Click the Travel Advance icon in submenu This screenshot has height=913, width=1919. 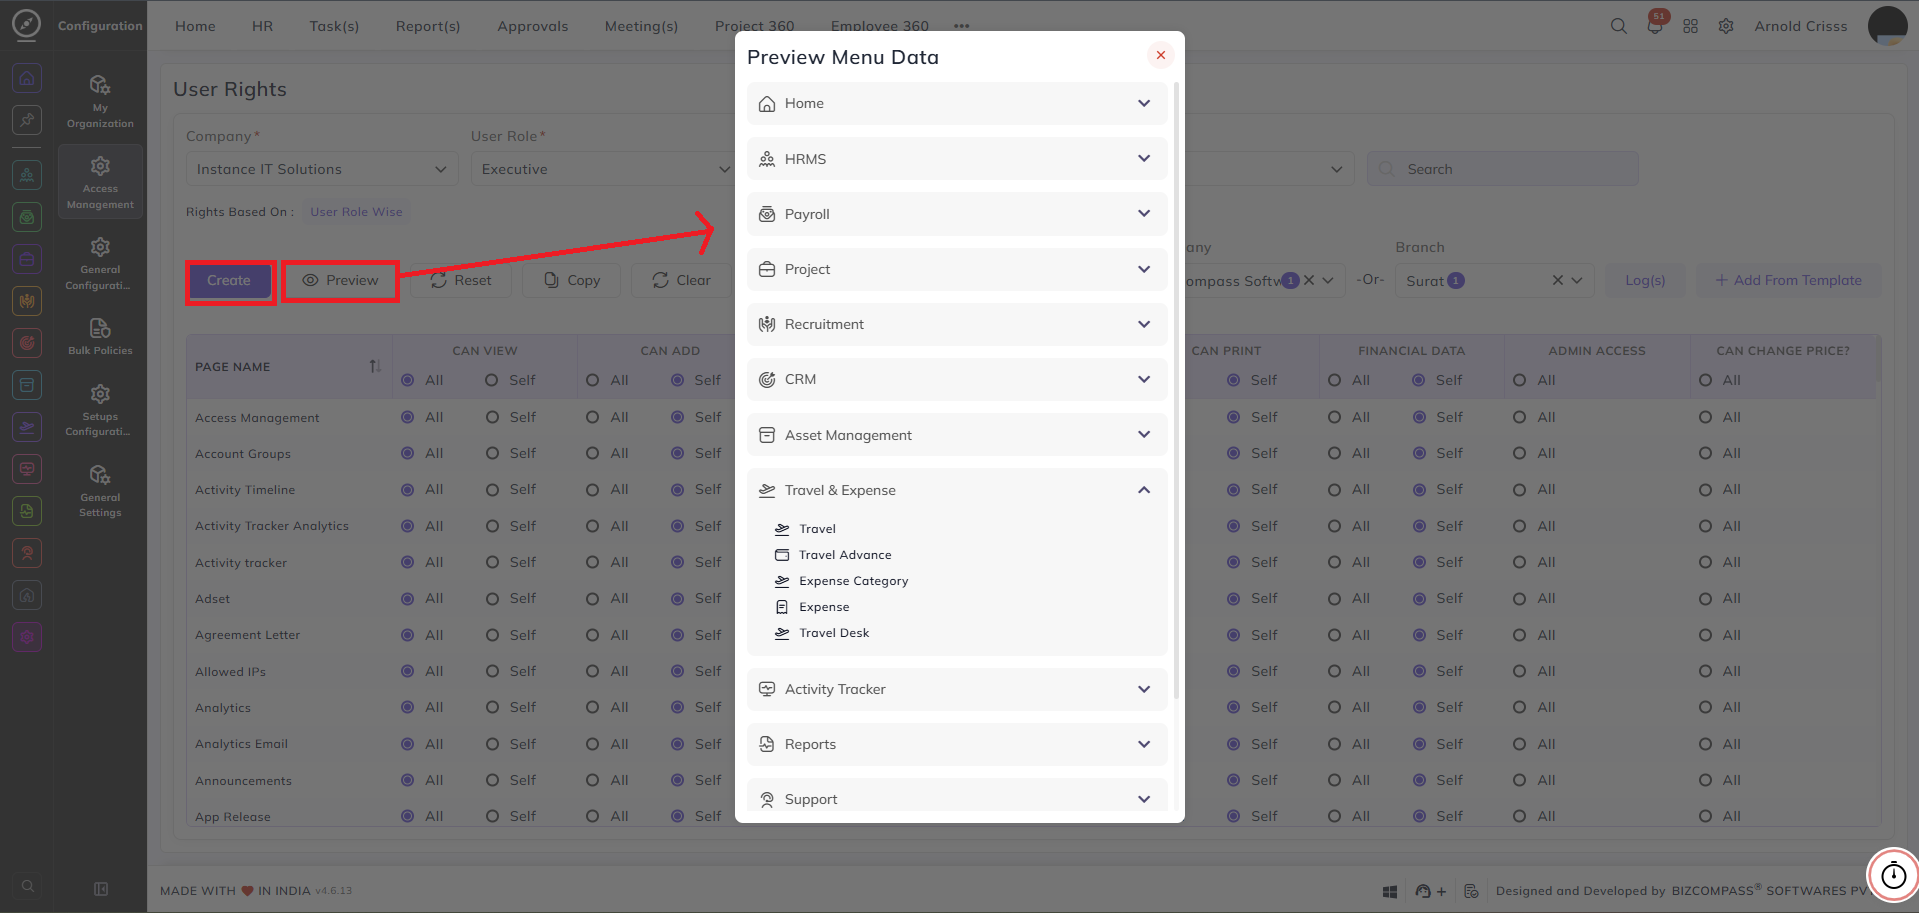[x=782, y=555]
